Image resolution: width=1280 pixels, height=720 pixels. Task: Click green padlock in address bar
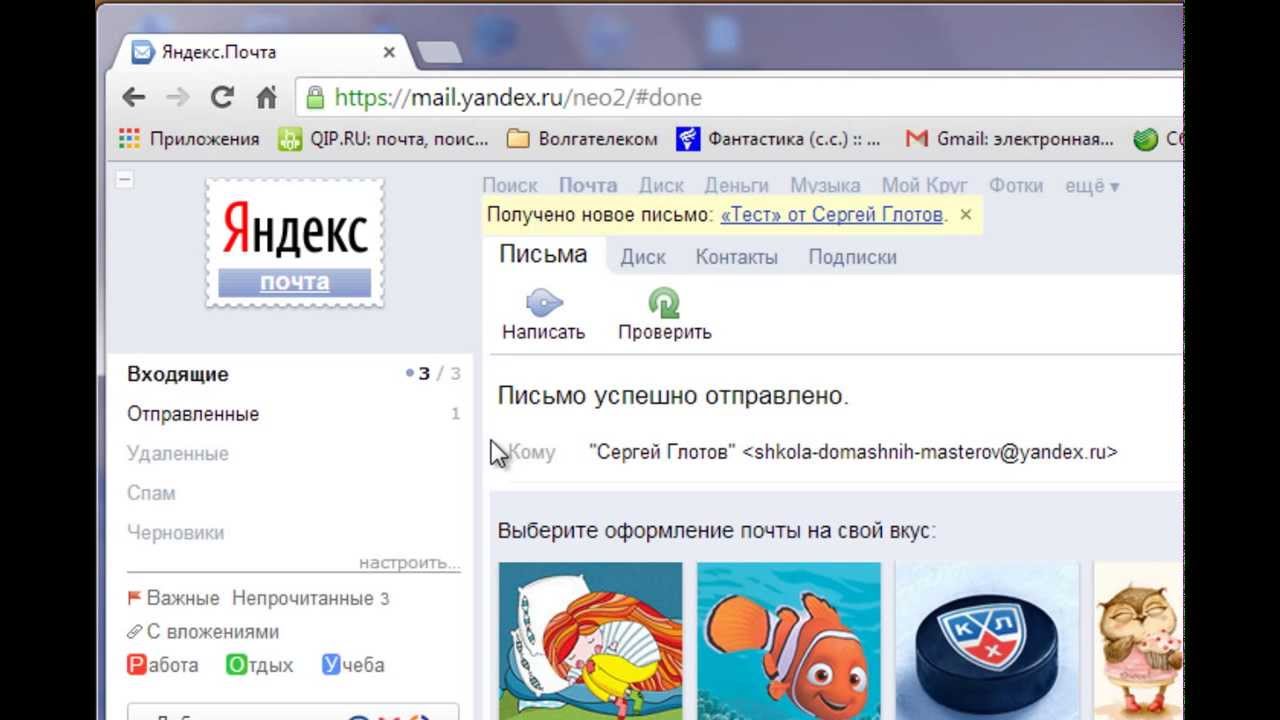coord(315,97)
